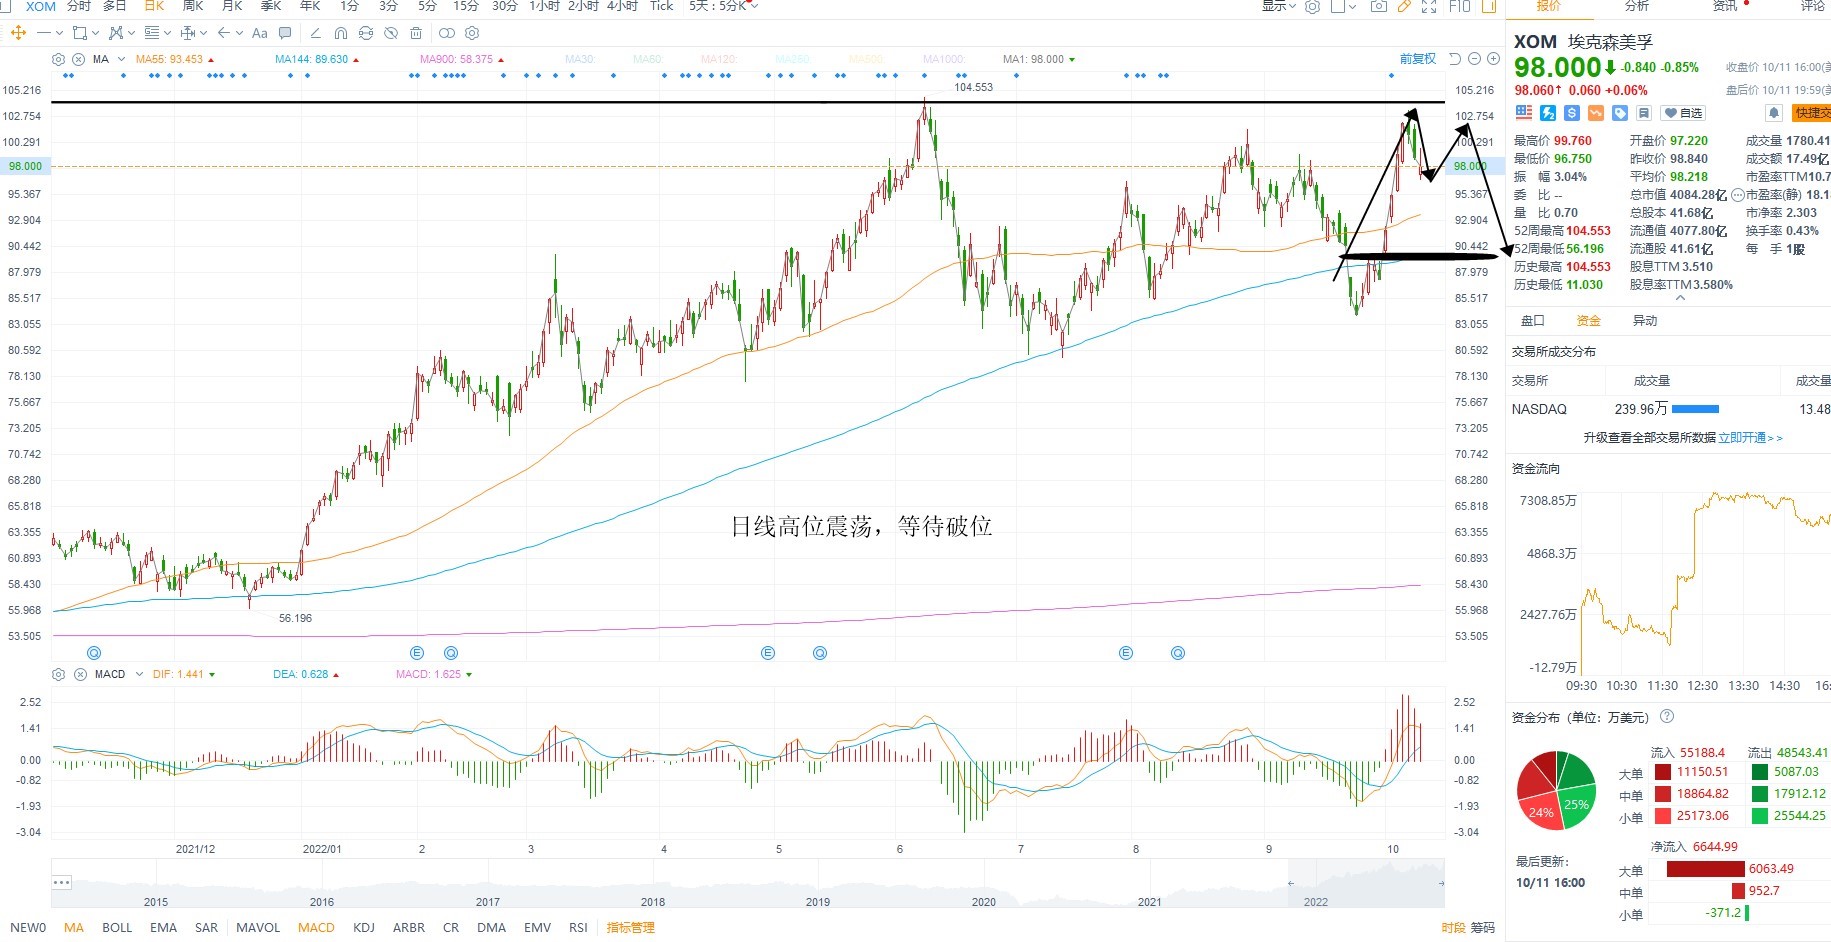Screen dimensions: 1831x942
Task: Click the trash icon to delete drawings
Action: [x=416, y=33]
